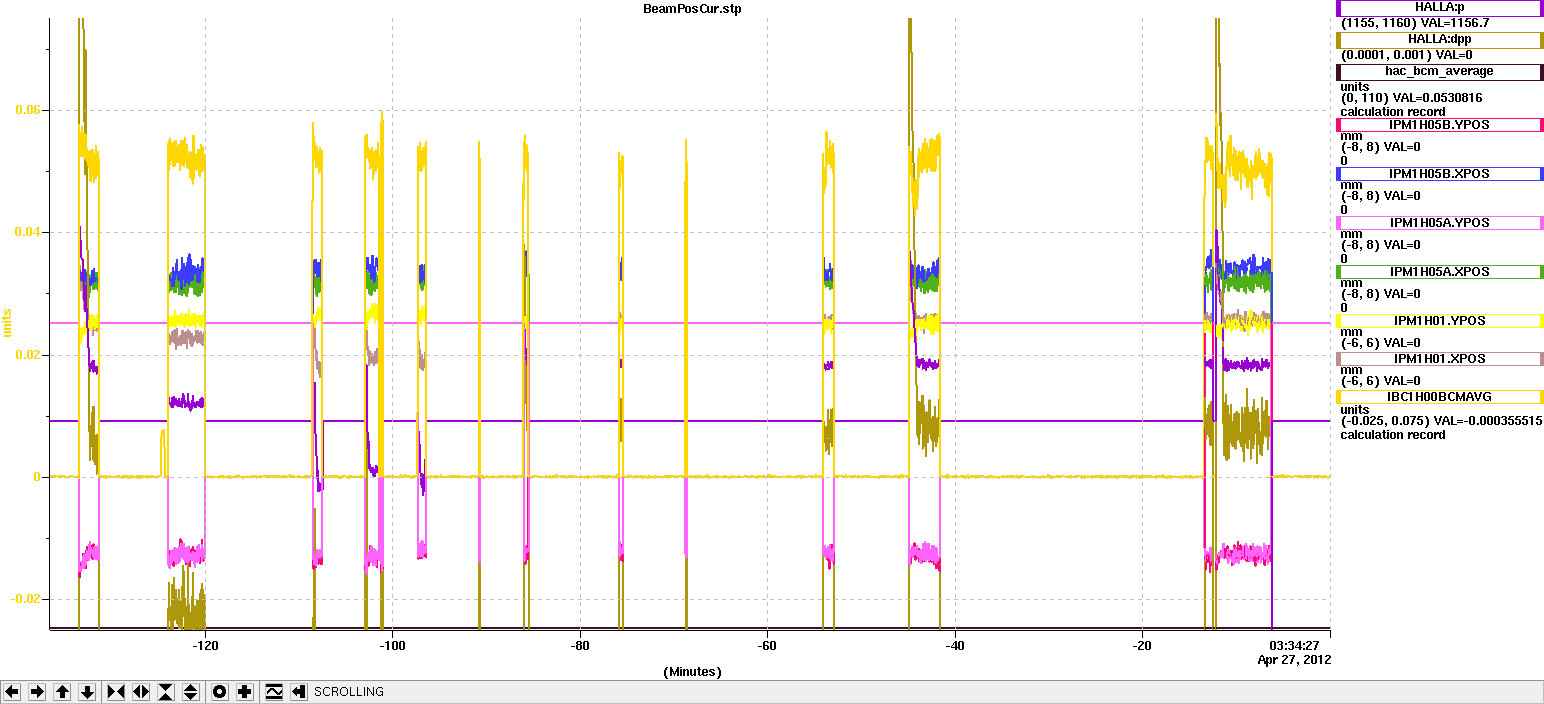Select the hac_bcm_average legend entry
Screen dimensions: 1544x704
pos(1439,72)
